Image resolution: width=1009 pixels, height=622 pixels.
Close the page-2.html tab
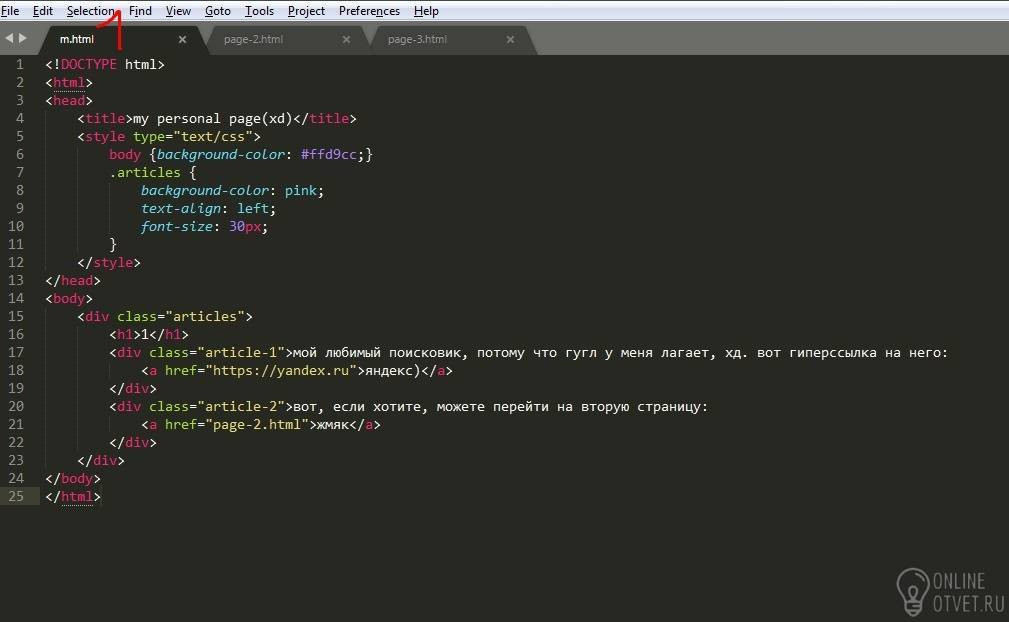pyautogui.click(x=346, y=40)
